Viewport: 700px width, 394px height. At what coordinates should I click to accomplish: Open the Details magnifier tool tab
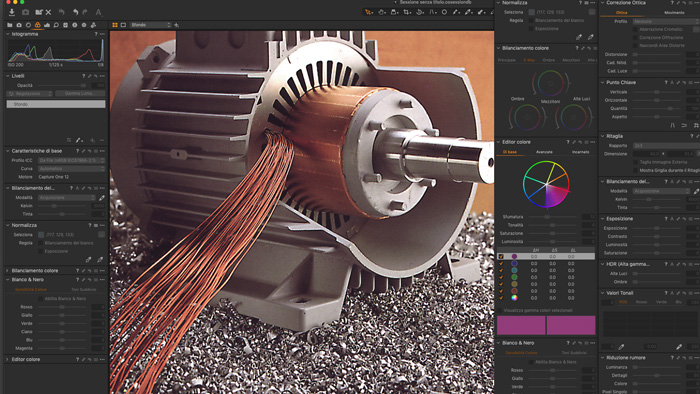click(x=56, y=25)
